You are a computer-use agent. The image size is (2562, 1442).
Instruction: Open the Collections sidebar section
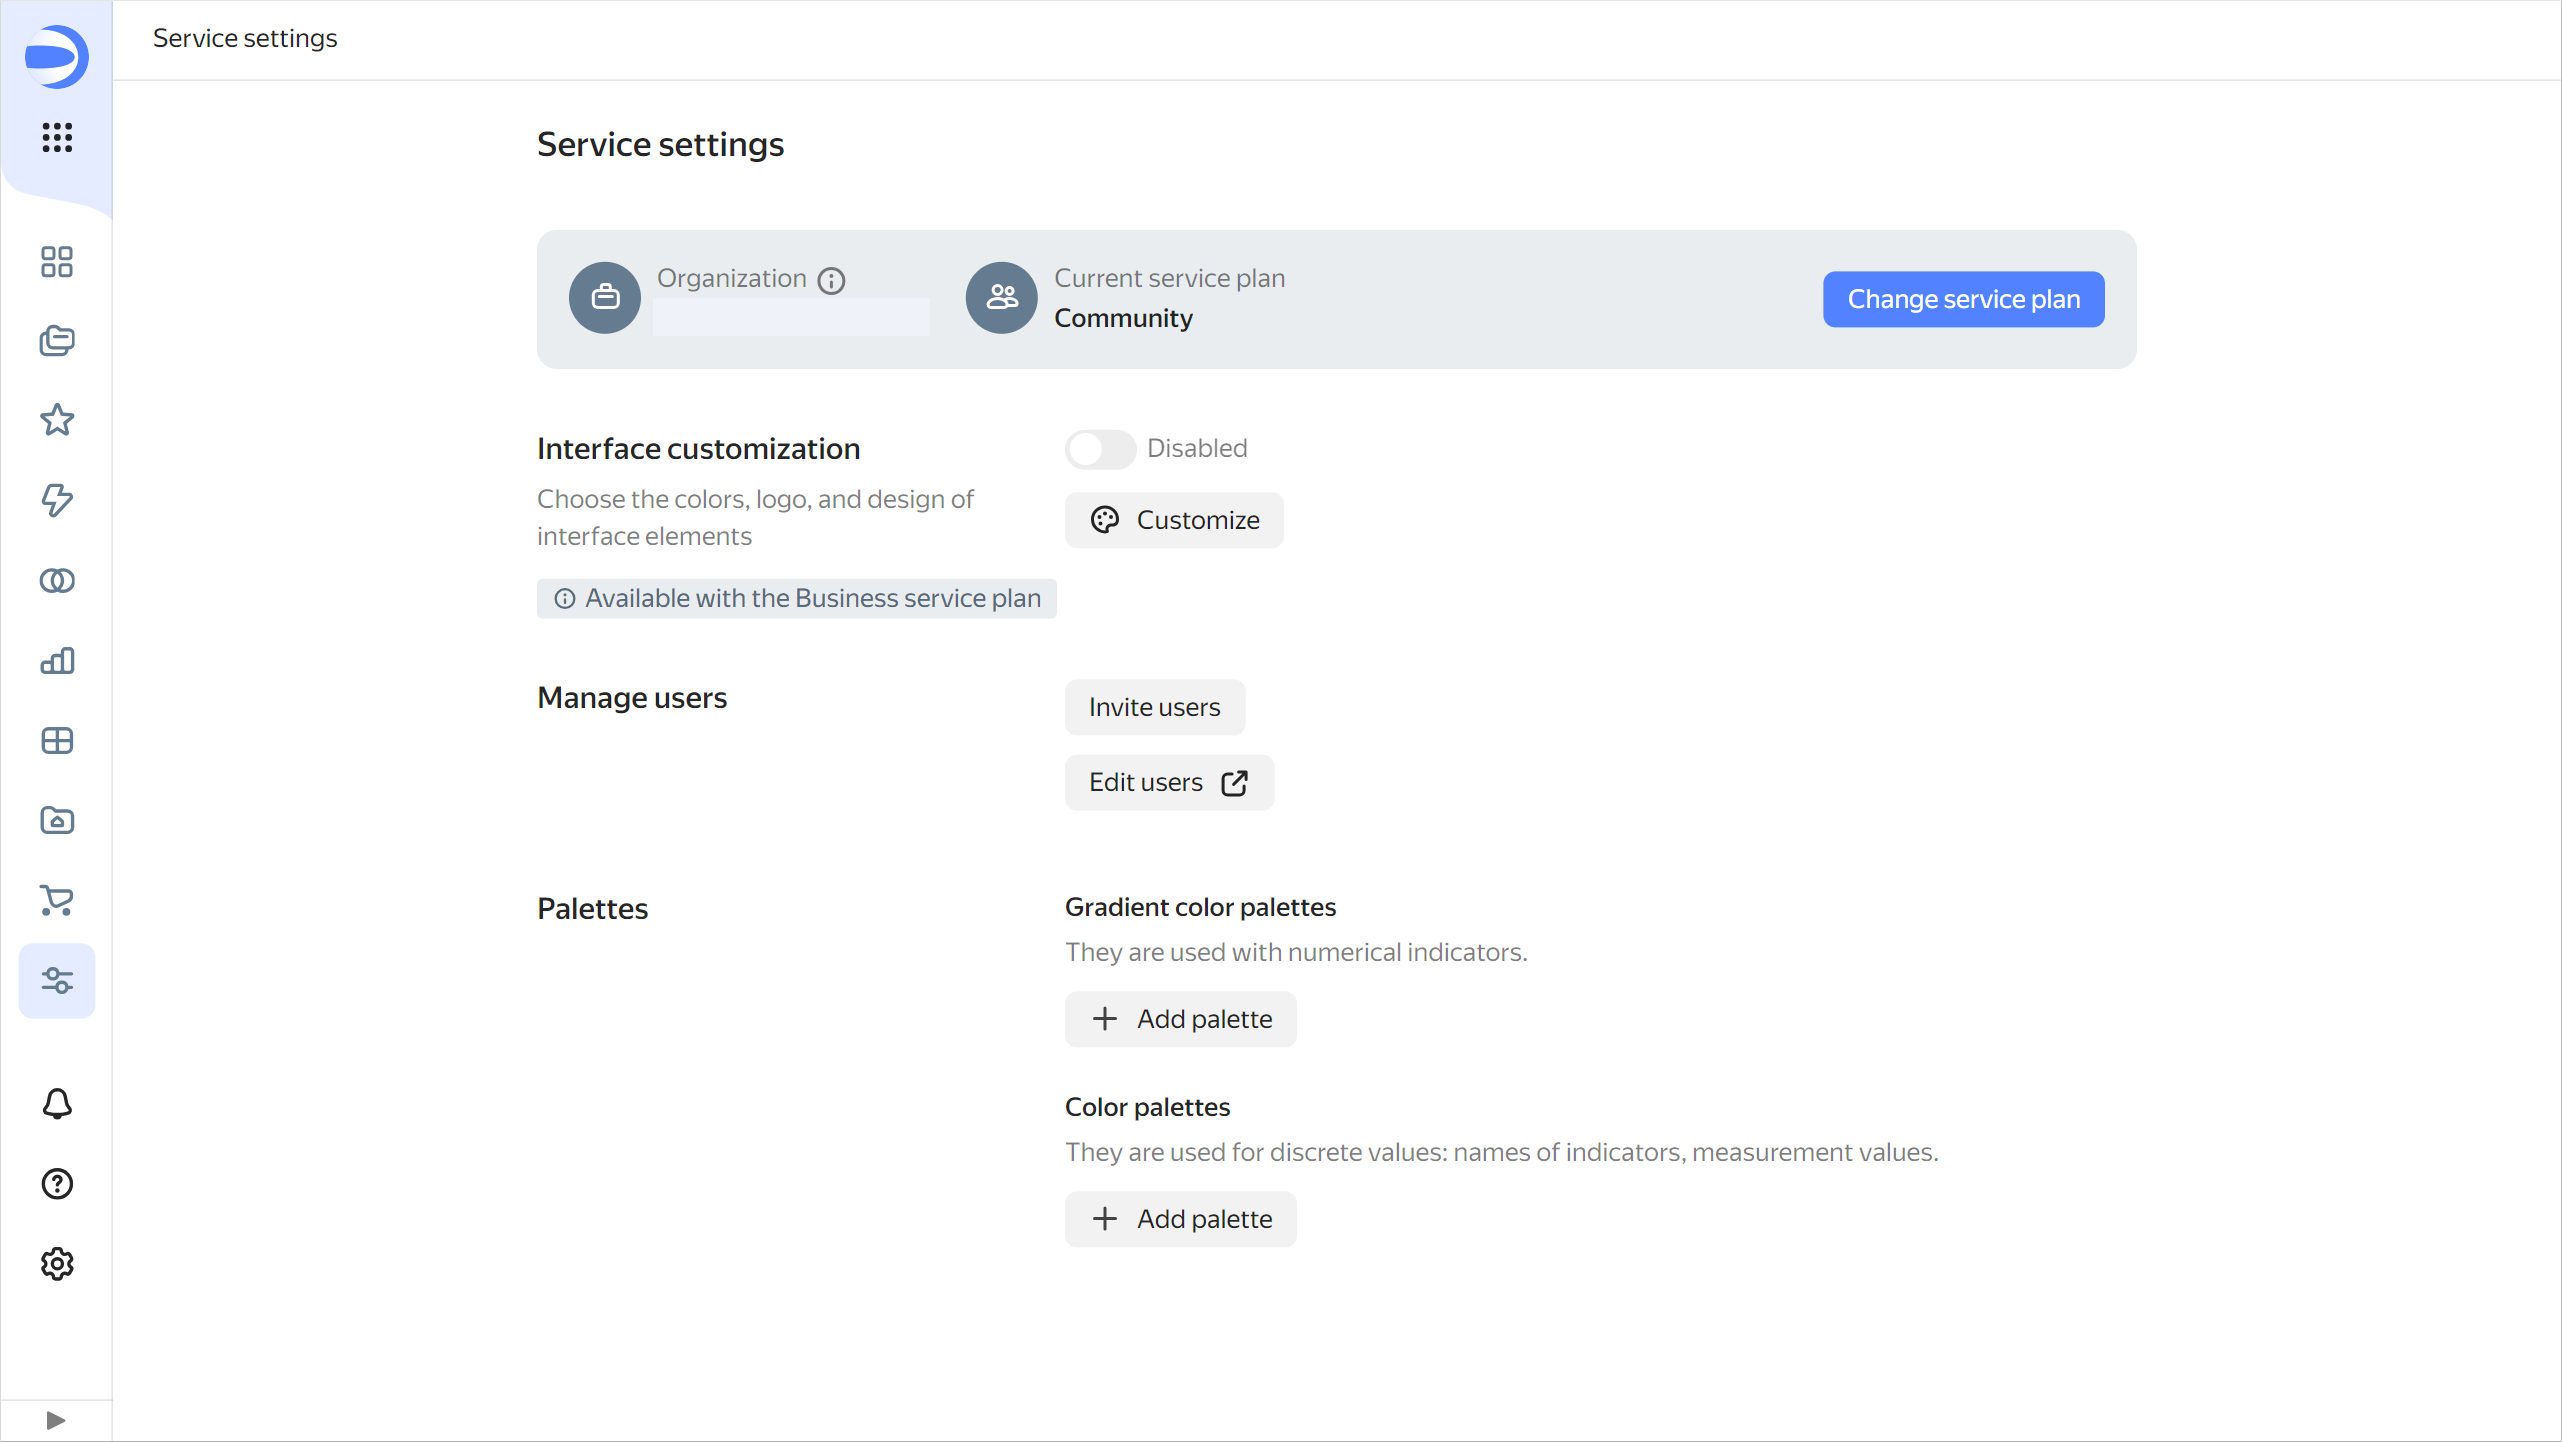(x=57, y=341)
